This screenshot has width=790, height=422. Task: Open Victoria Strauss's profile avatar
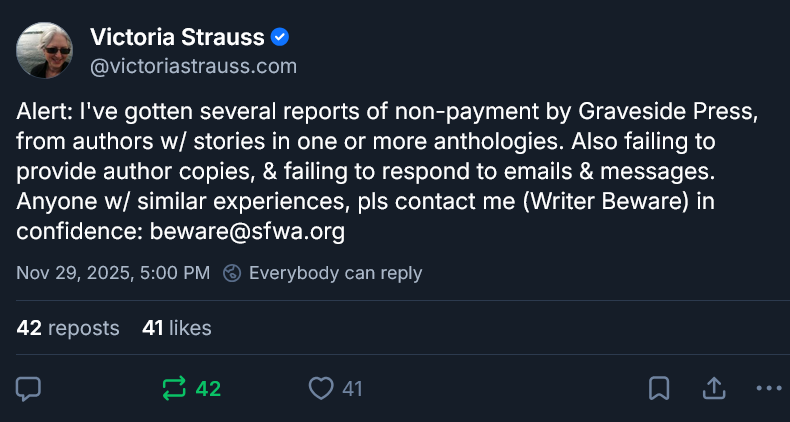coord(45,50)
